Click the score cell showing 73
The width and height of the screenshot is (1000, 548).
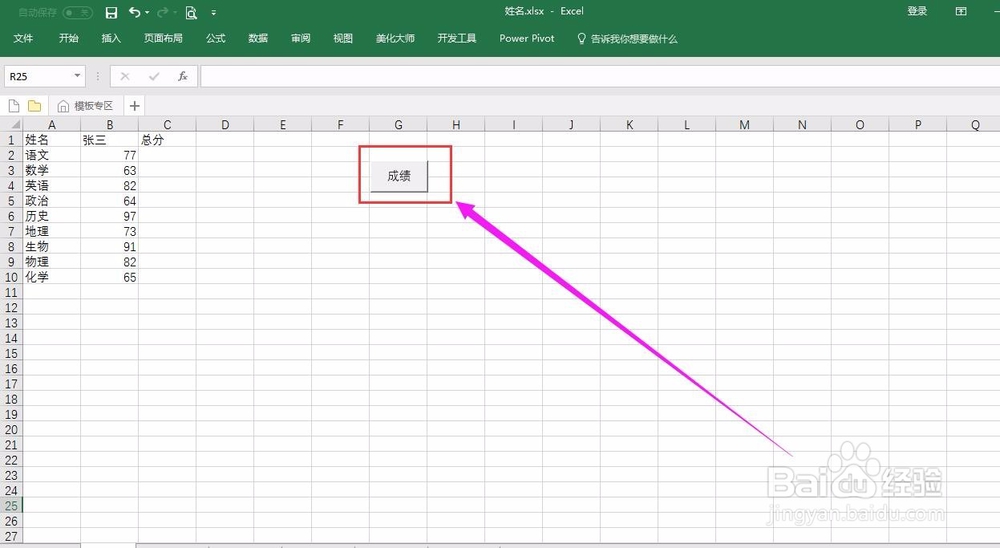tap(110, 232)
